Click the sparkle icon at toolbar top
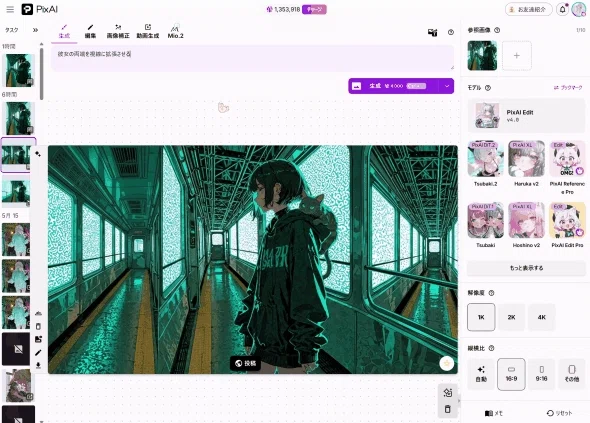This screenshot has width=590, height=423. point(38,154)
